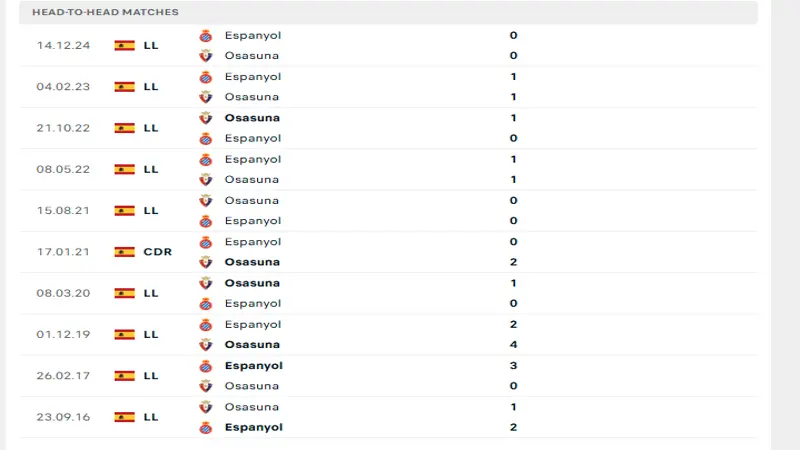Open the CDR competition label for 17.01.21
The height and width of the screenshot is (450, 800).
click(157, 252)
